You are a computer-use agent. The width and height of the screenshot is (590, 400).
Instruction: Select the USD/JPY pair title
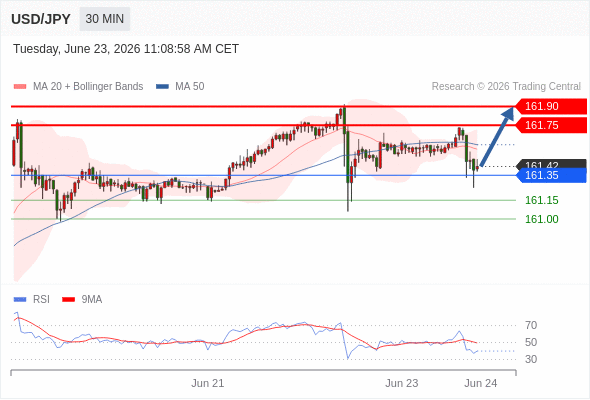click(x=41, y=19)
